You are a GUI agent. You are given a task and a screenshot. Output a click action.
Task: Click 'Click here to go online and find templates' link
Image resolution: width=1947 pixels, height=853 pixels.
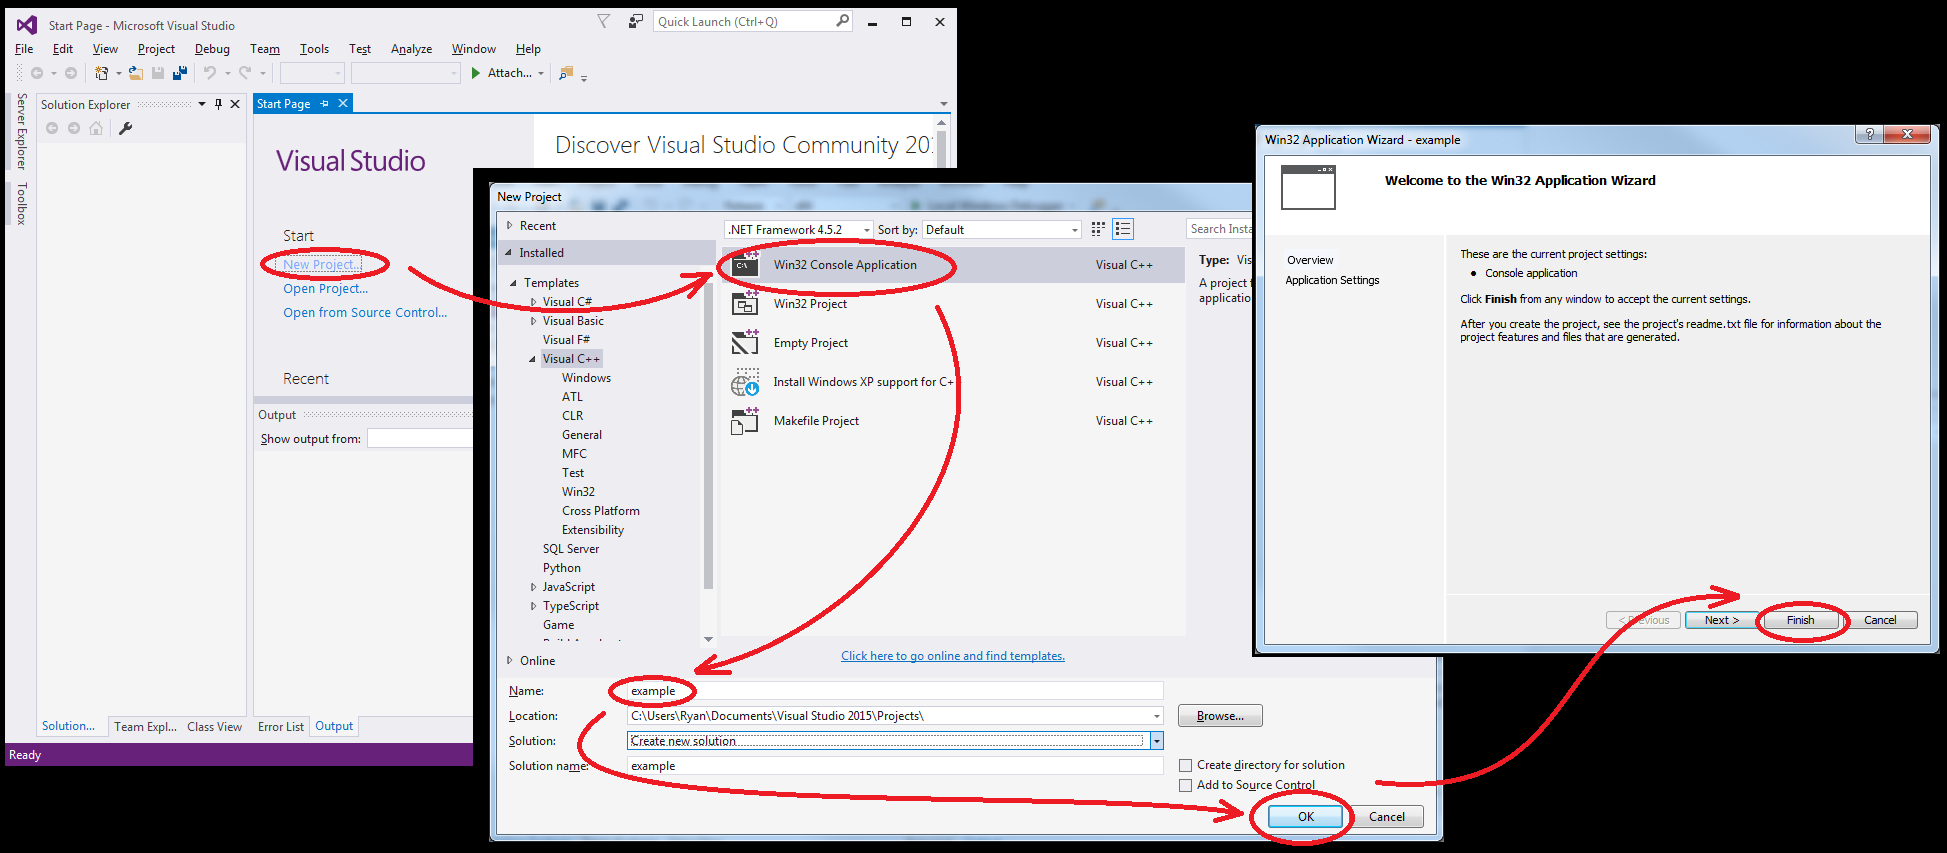(953, 656)
